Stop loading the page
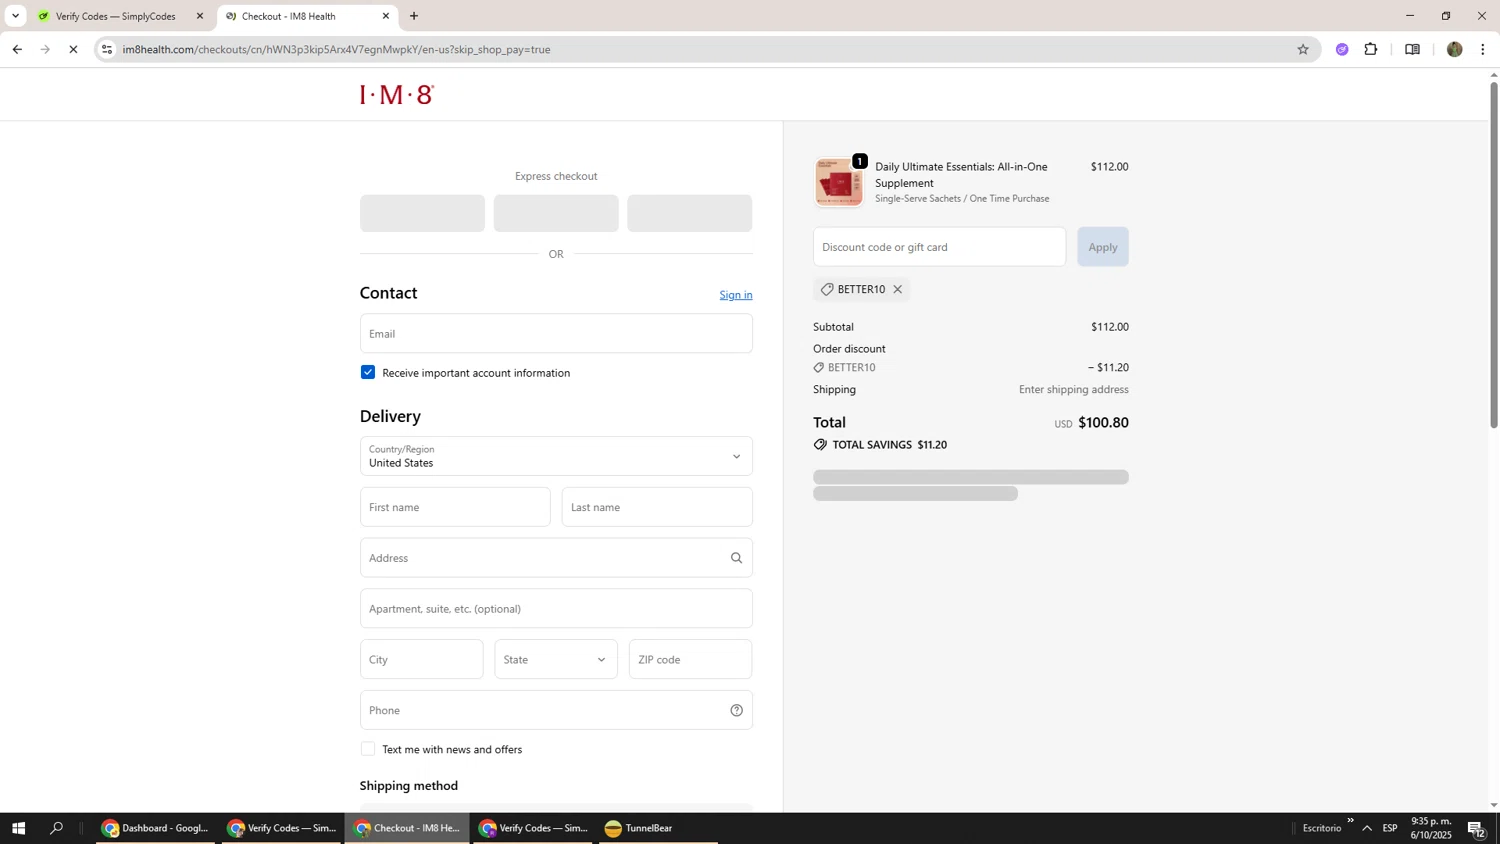Image resolution: width=1500 pixels, height=844 pixels. click(73, 49)
